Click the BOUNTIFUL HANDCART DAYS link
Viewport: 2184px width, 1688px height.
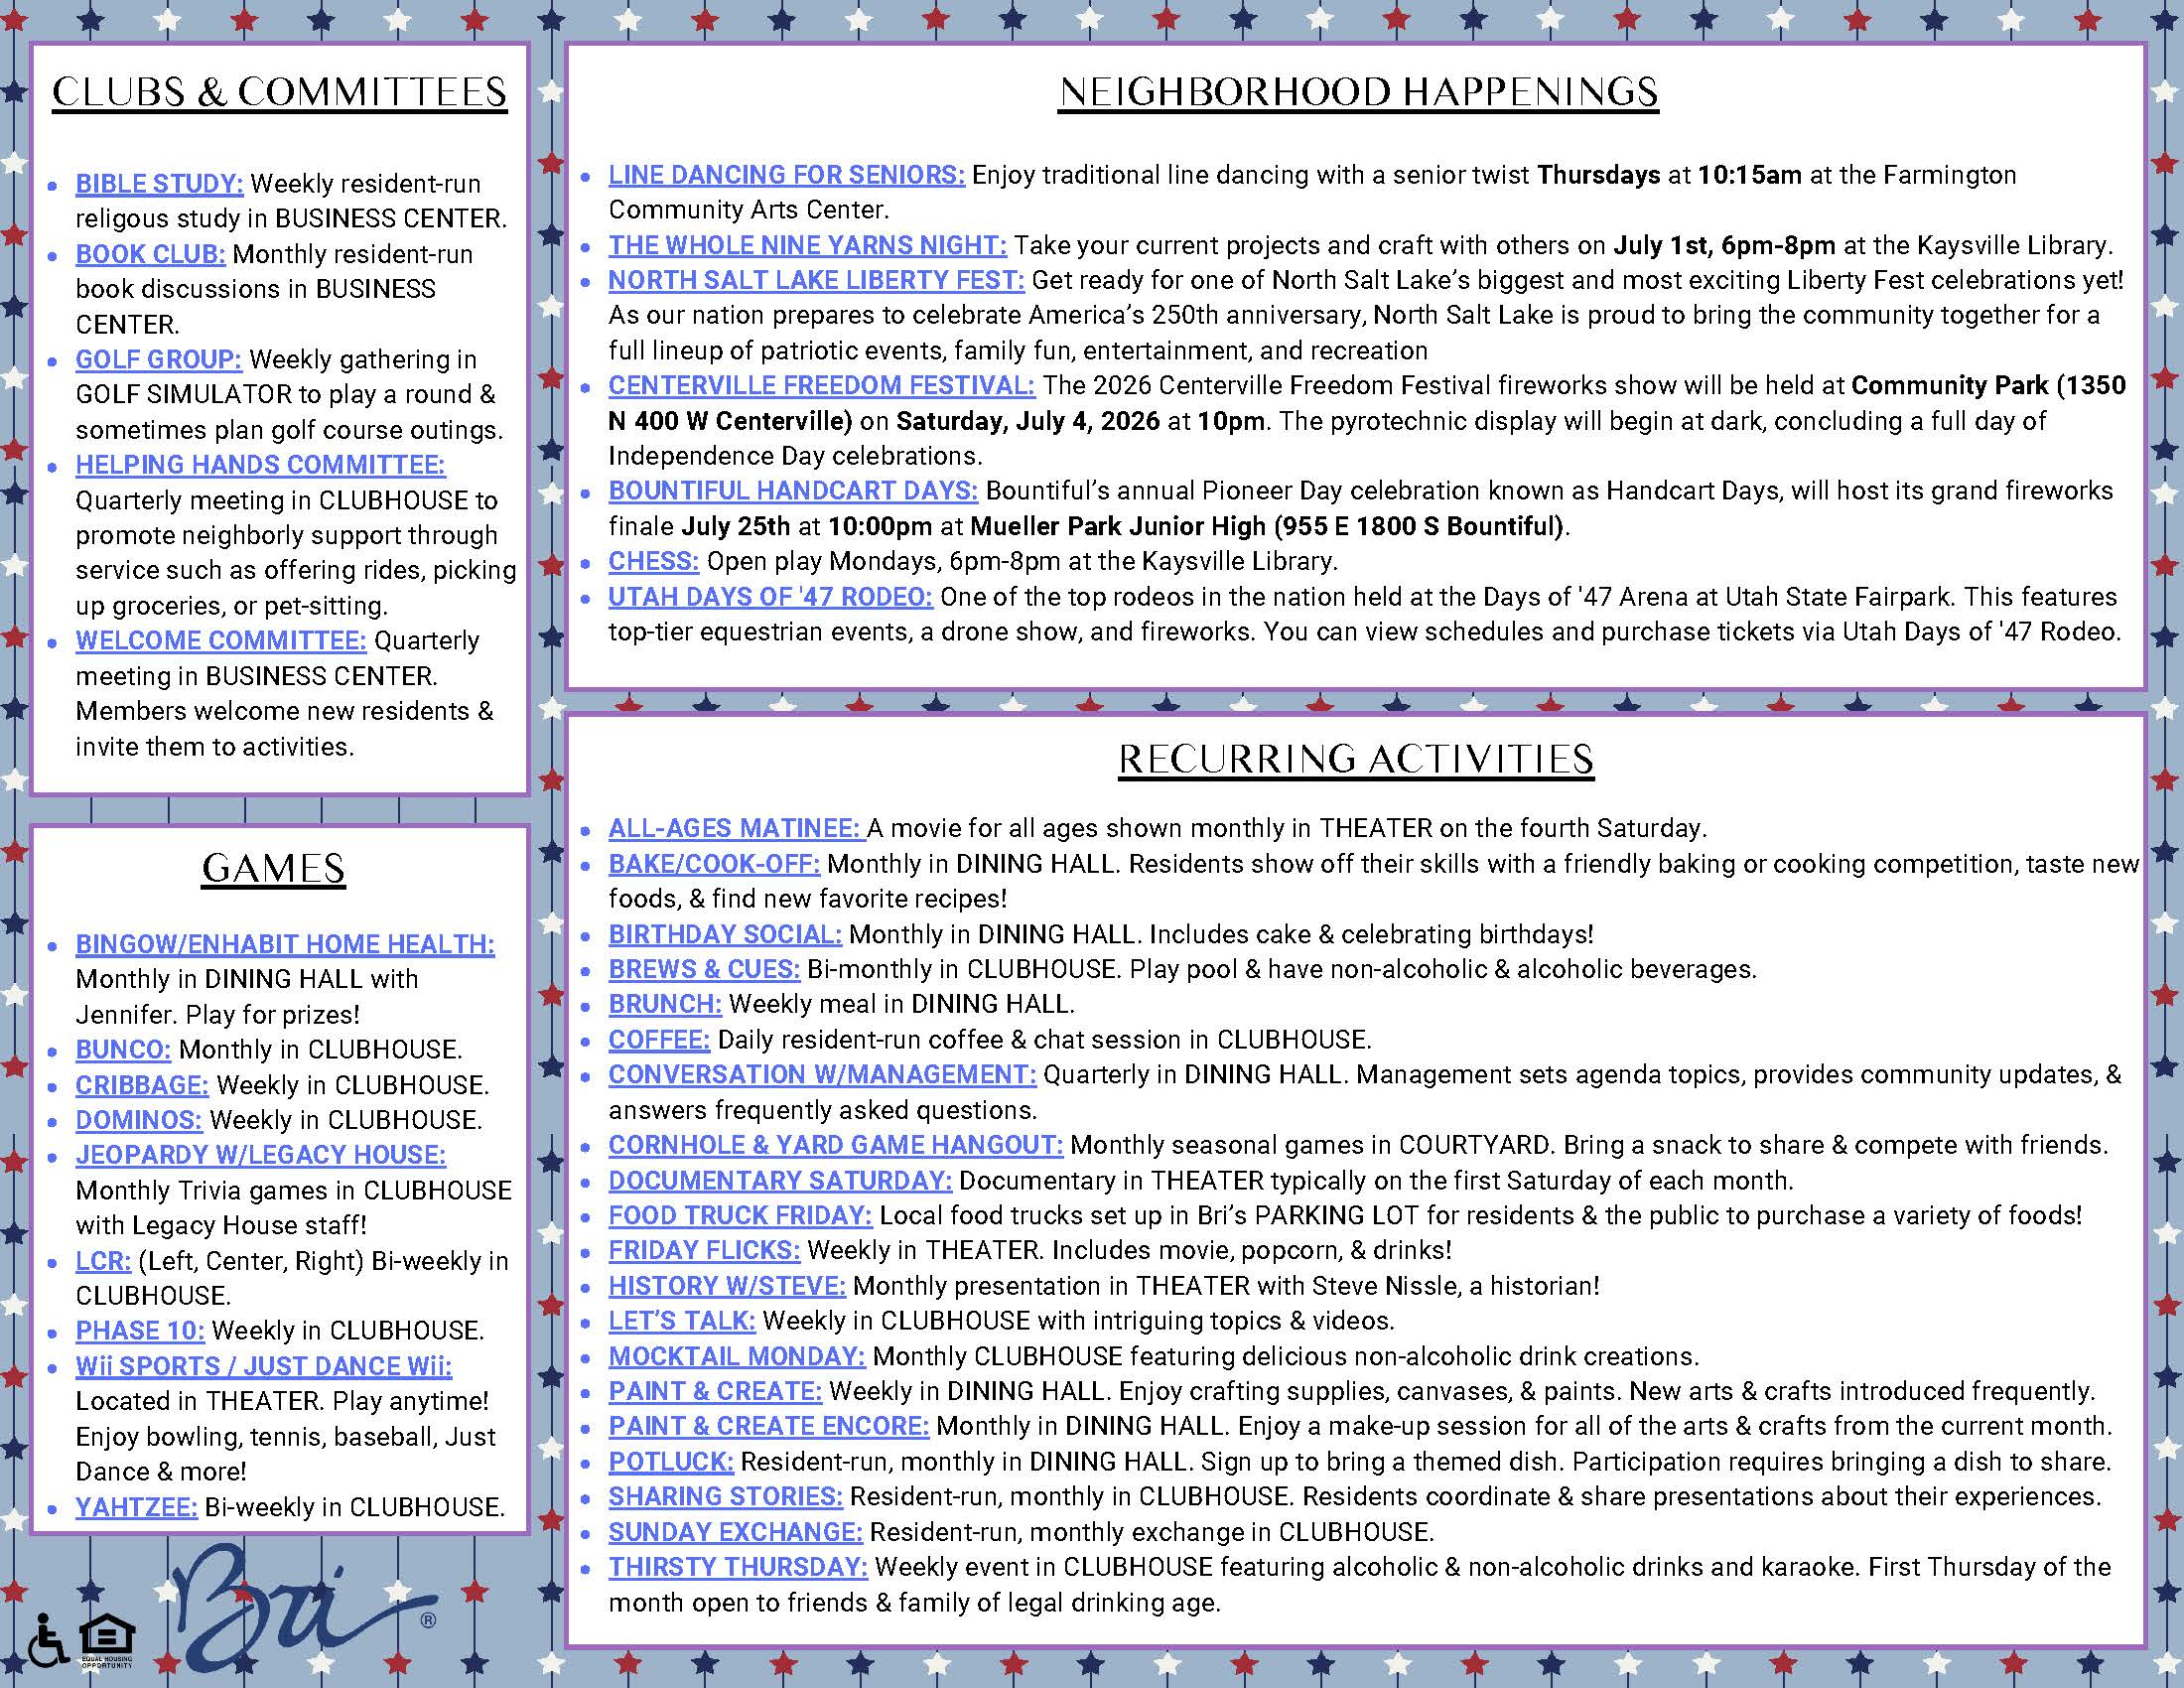(x=793, y=491)
